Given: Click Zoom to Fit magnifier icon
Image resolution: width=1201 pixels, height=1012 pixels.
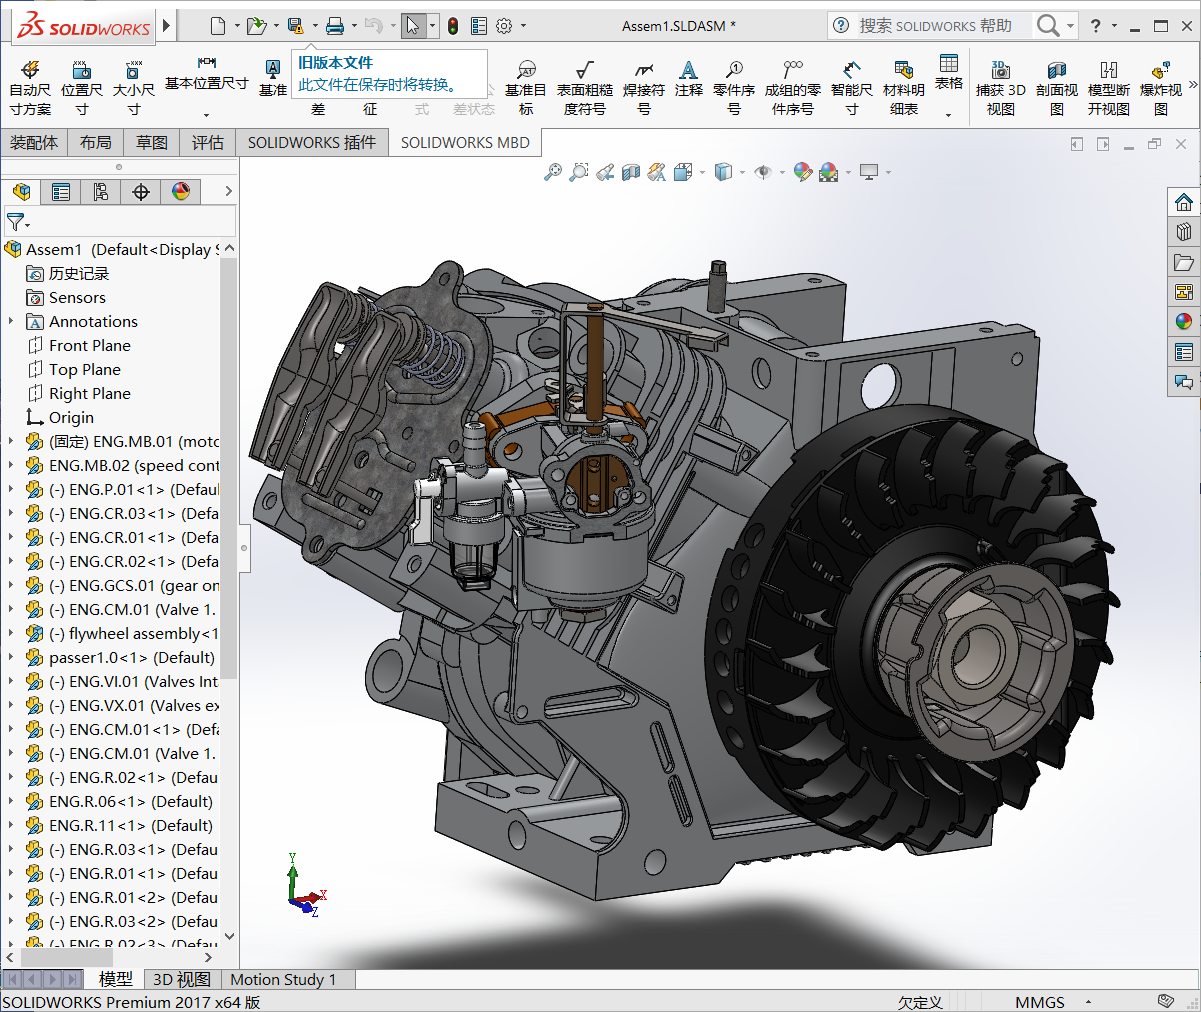Looking at the screenshot, I should (553, 172).
